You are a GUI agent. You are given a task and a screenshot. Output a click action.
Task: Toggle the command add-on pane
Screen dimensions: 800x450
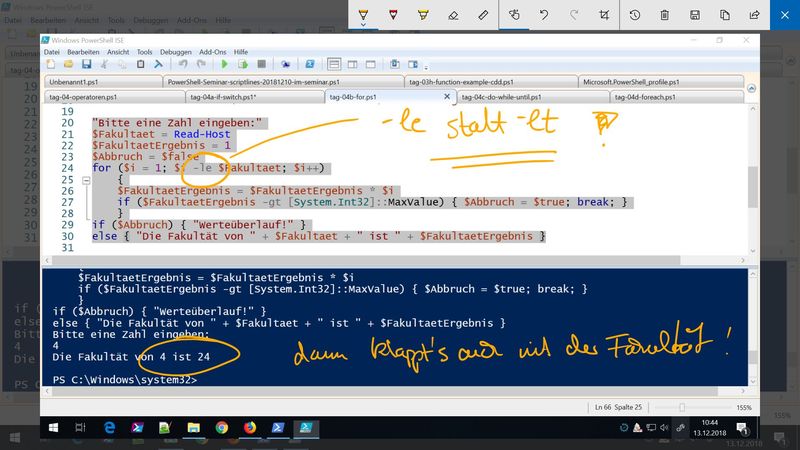[413, 64]
